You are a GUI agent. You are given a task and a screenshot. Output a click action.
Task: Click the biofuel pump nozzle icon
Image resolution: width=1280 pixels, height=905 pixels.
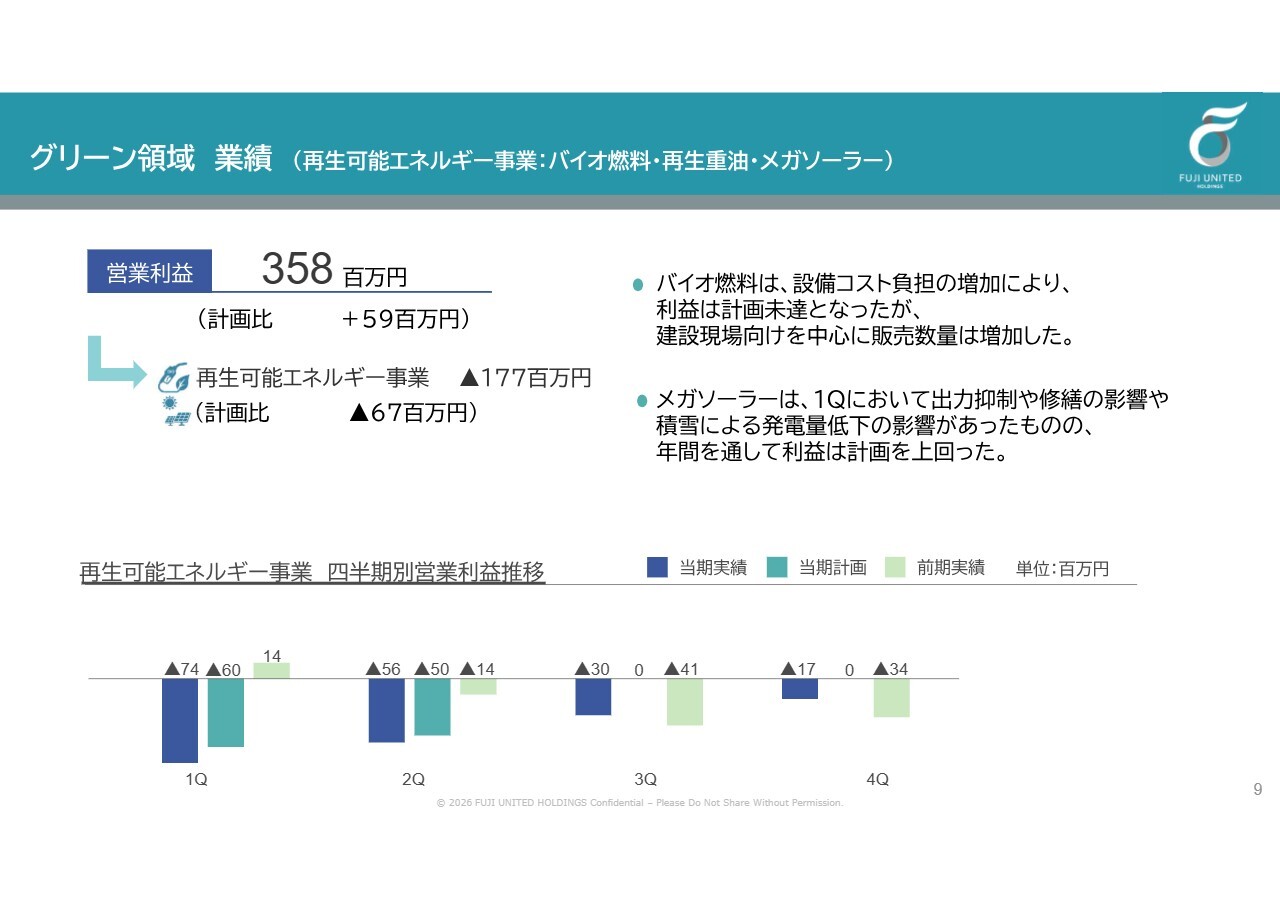click(174, 378)
